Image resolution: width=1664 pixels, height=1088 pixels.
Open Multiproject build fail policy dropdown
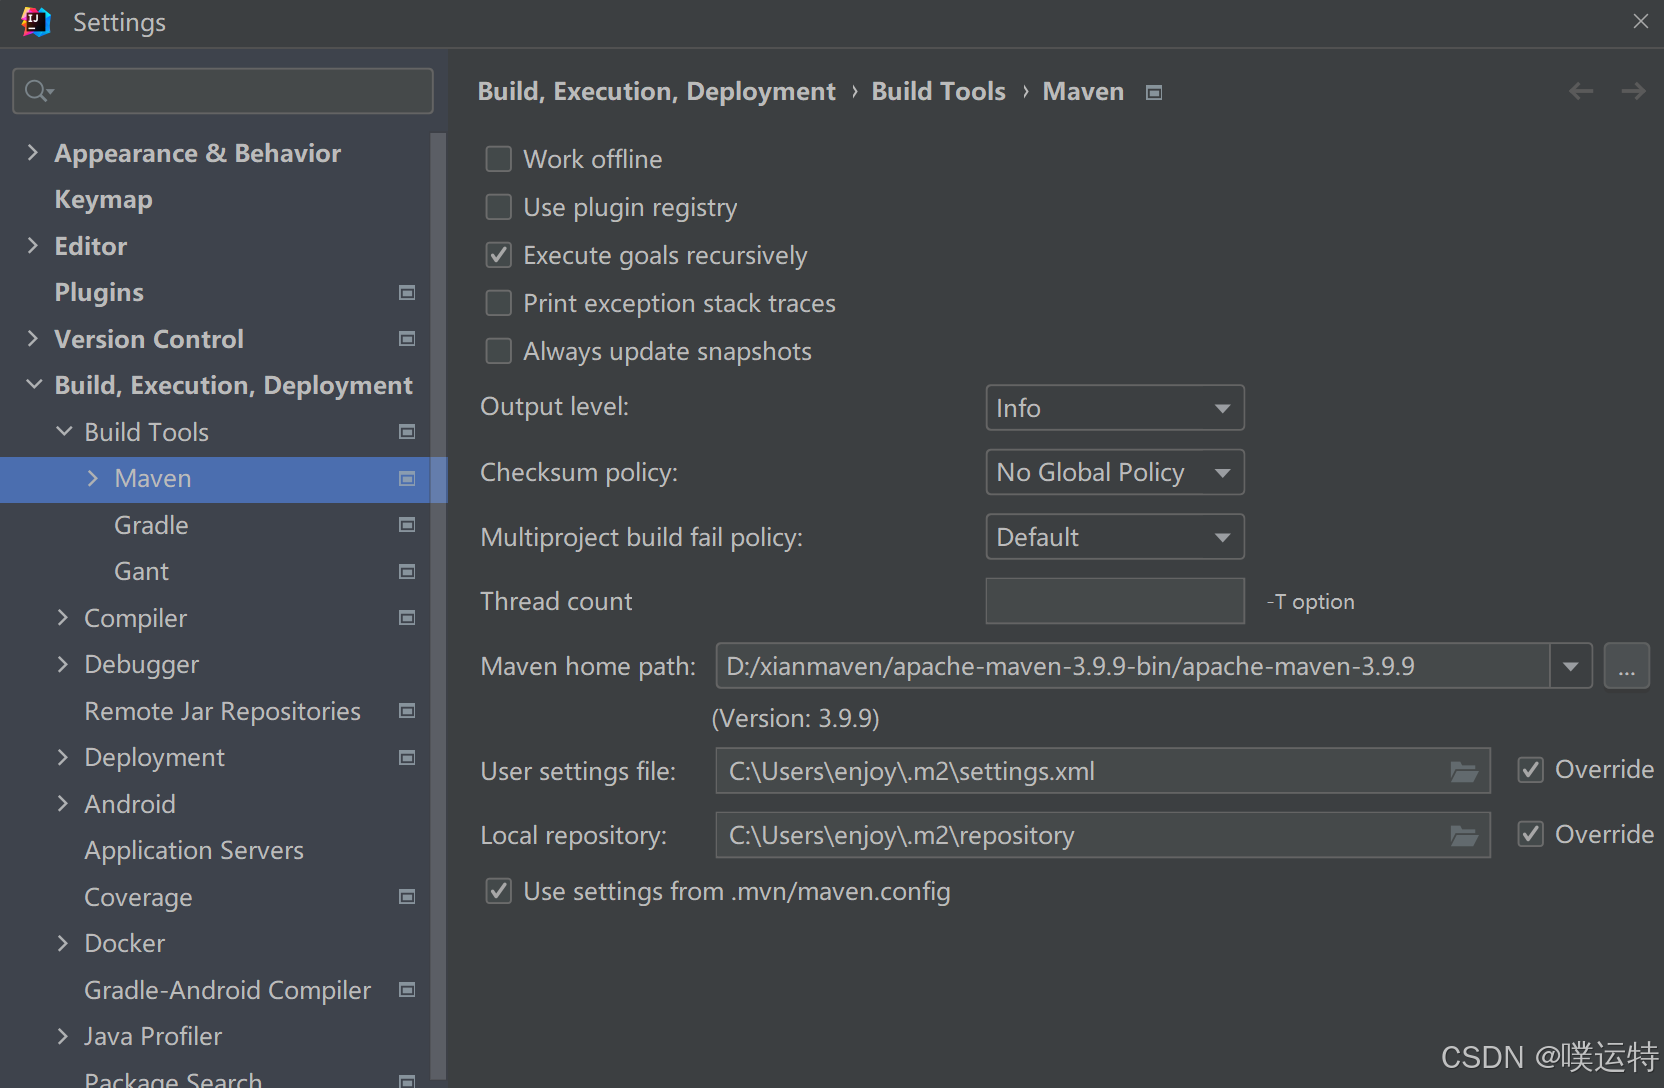[x=1115, y=537]
